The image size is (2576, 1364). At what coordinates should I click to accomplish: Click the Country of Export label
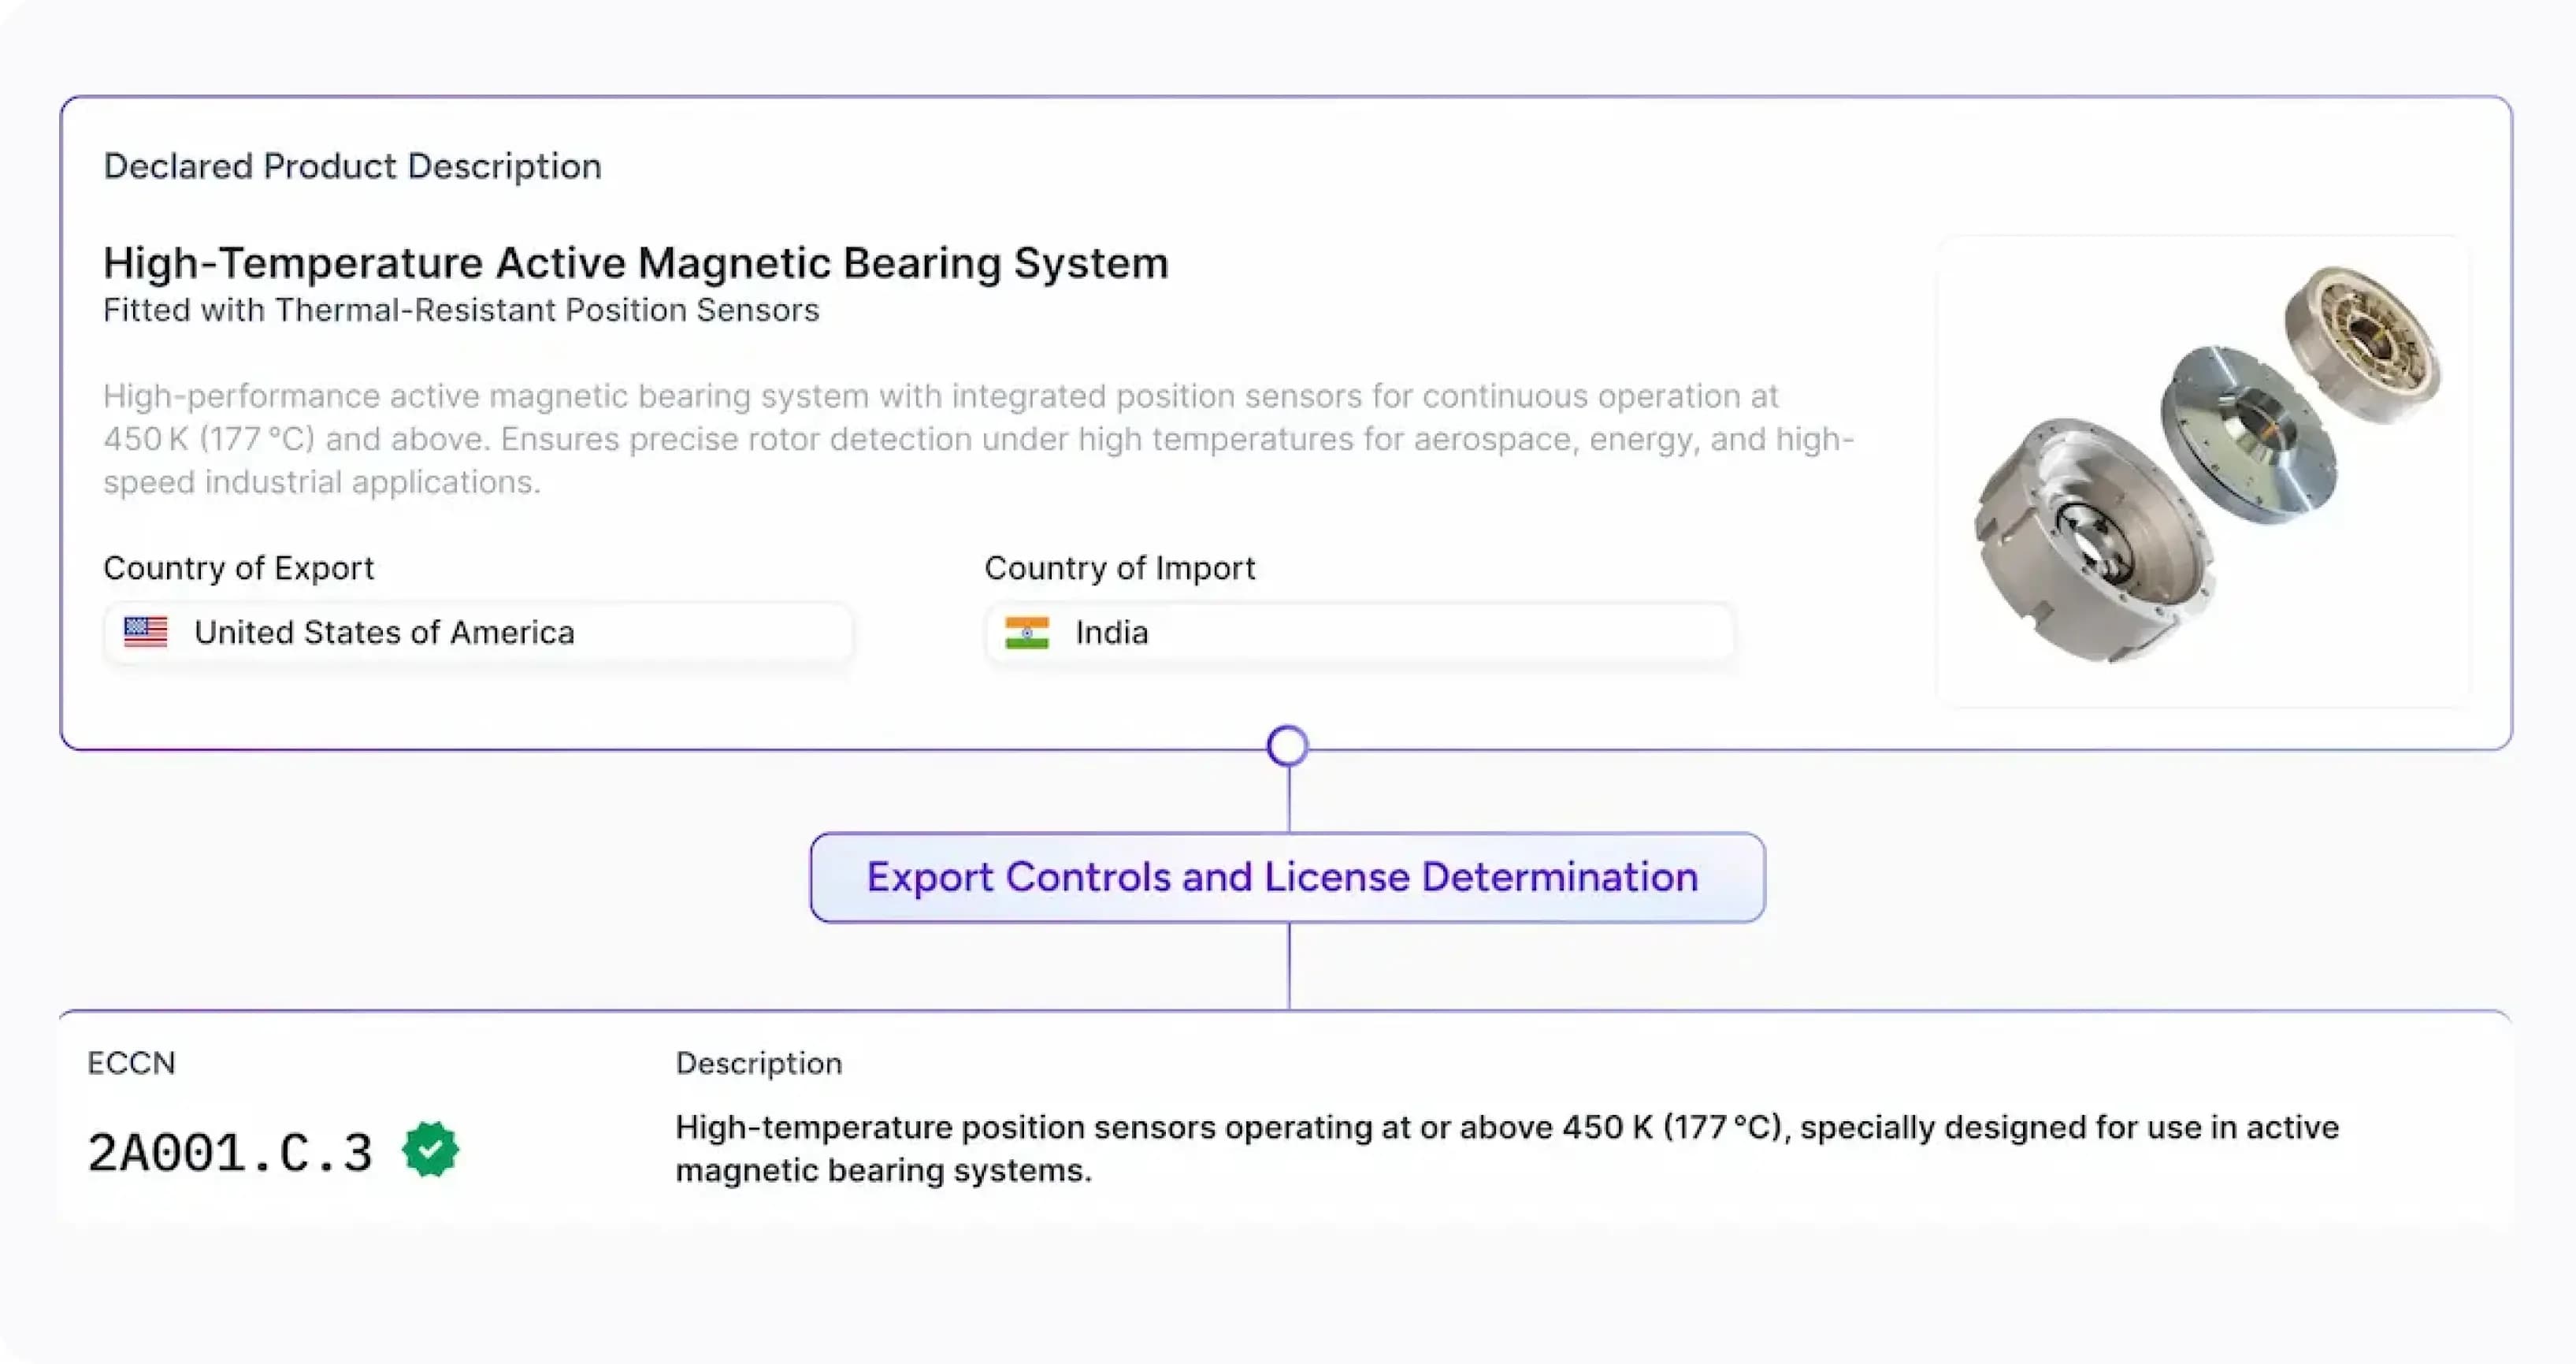point(238,568)
